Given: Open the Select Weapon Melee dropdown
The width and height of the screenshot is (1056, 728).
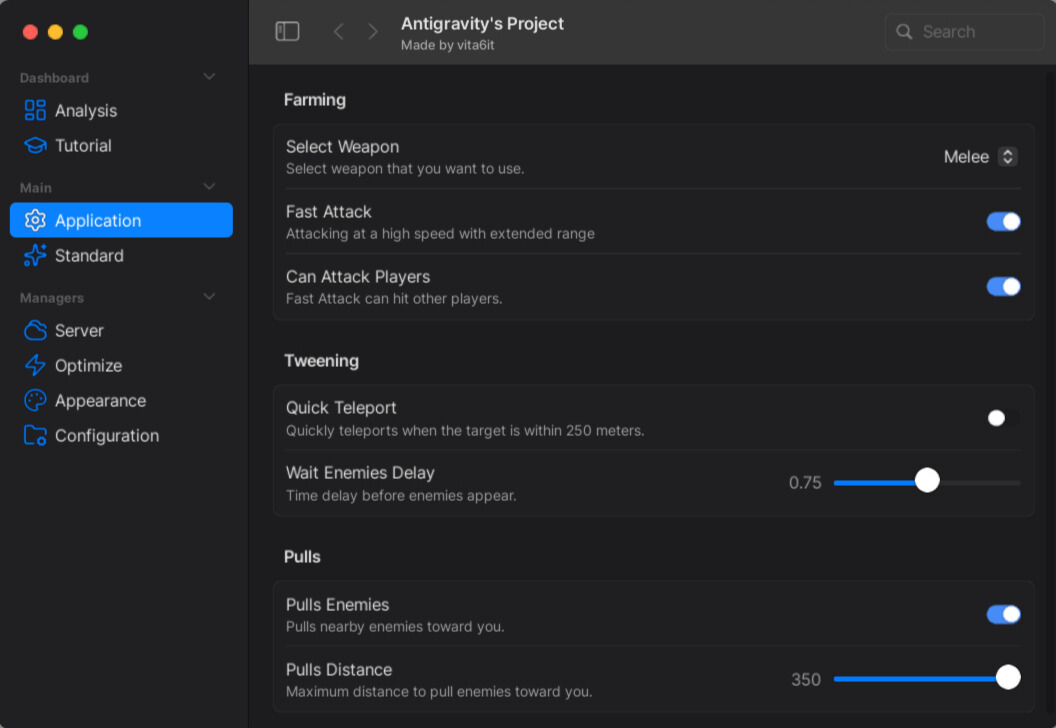Looking at the screenshot, I should pyautogui.click(x=980, y=156).
